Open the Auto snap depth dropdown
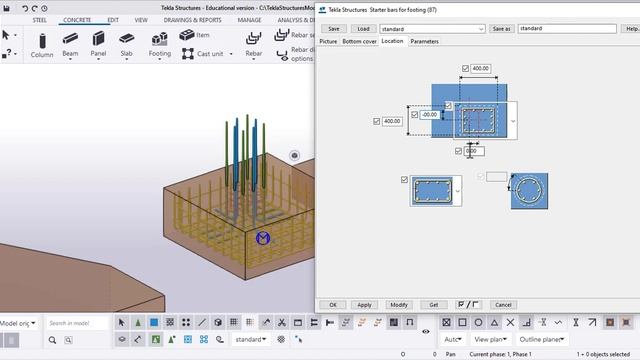640x360 pixels. point(453,340)
